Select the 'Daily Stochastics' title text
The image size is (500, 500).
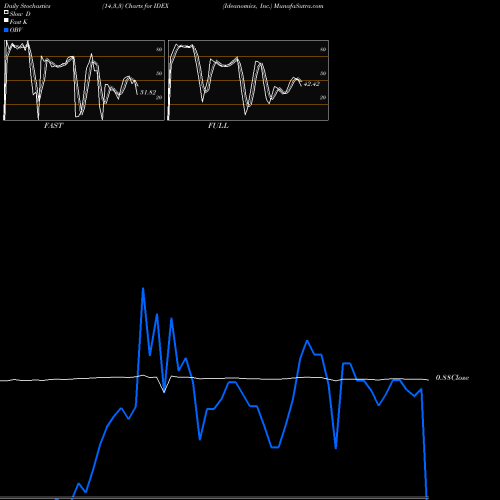(27, 6)
